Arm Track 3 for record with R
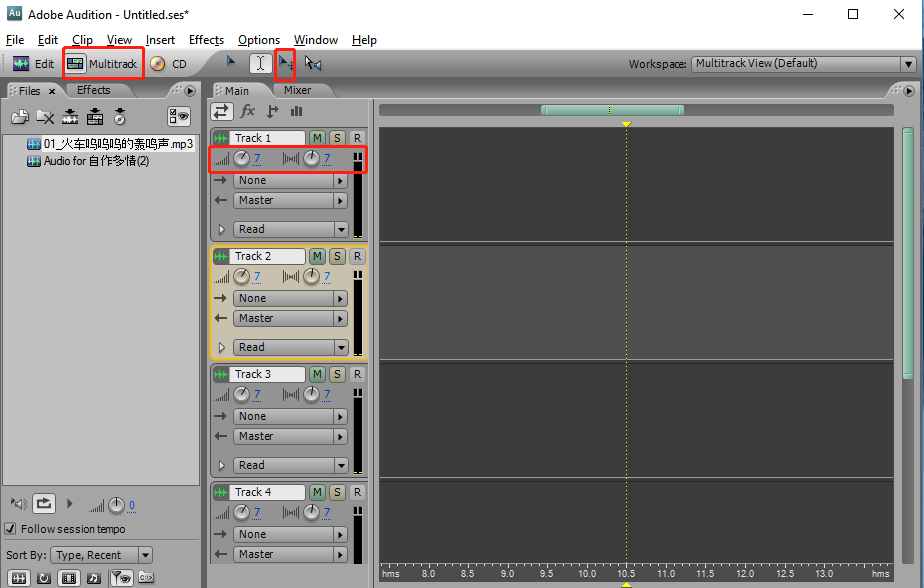The image size is (924, 588). pyautogui.click(x=357, y=374)
